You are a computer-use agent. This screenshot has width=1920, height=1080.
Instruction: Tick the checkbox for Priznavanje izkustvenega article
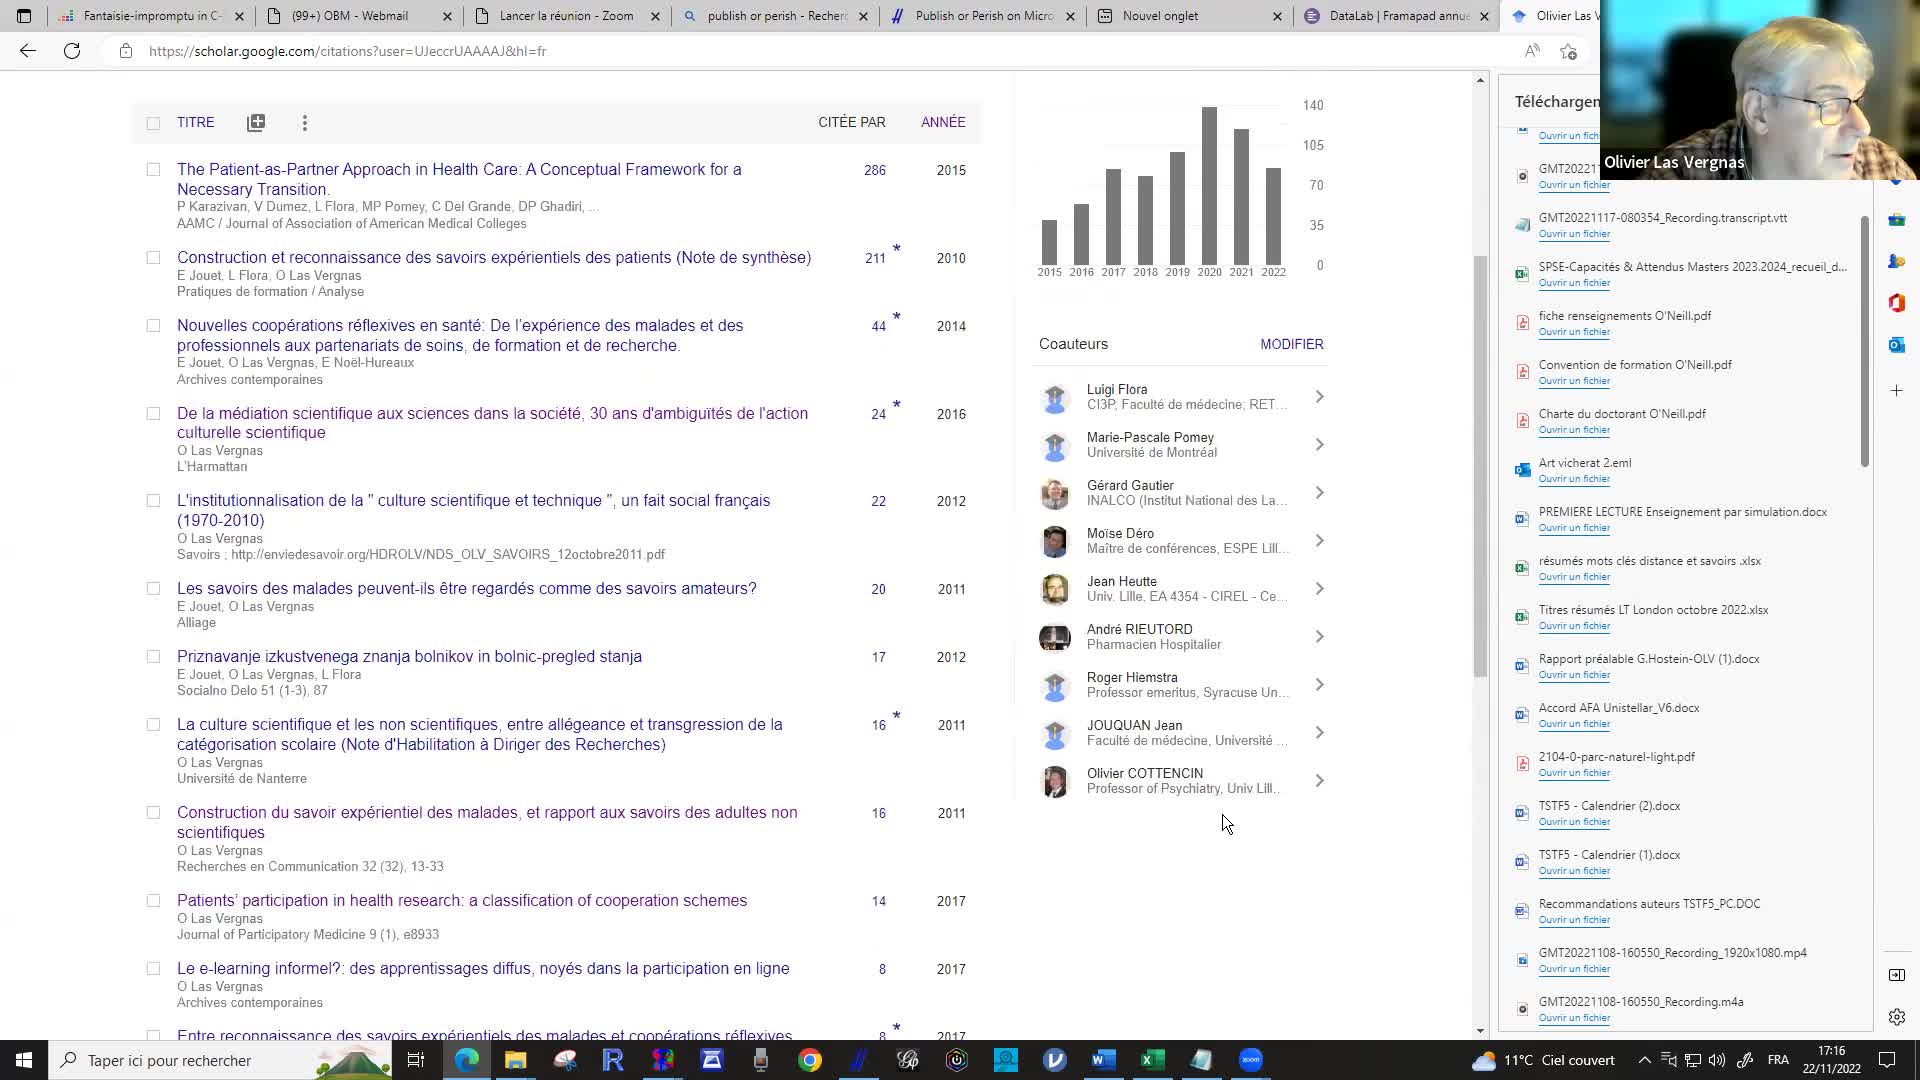point(153,657)
